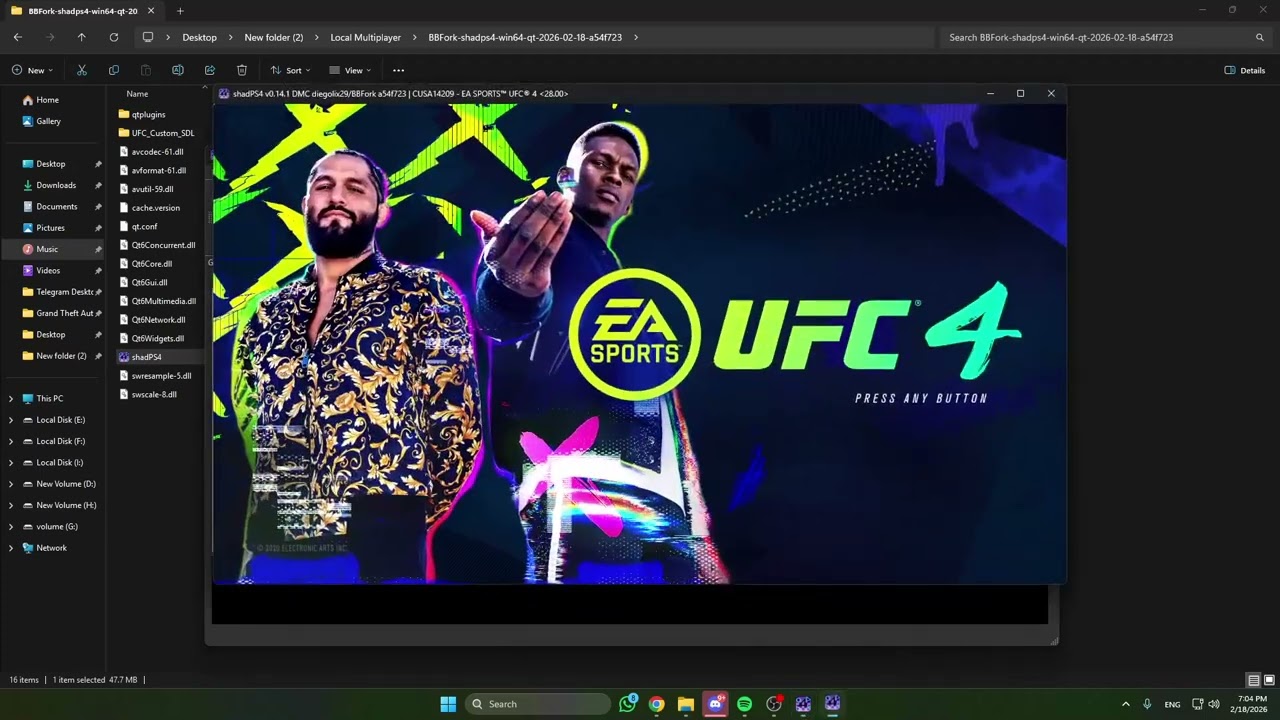Select Music in the navigation pane

53,249
